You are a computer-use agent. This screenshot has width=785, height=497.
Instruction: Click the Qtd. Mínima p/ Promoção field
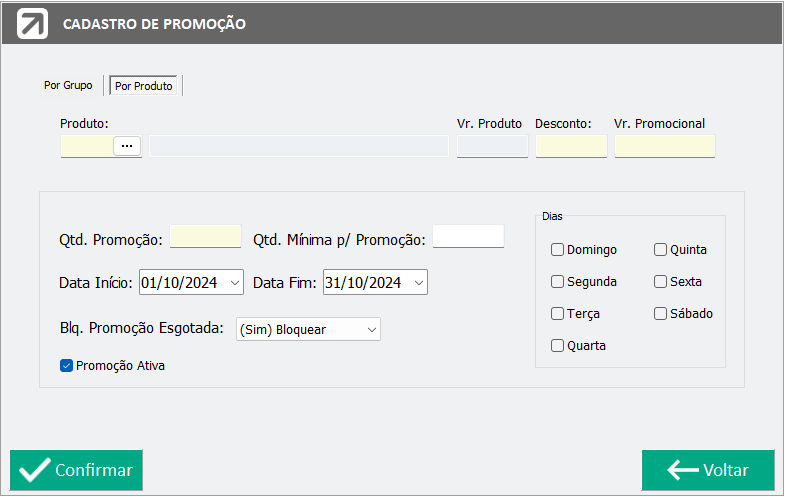click(468, 236)
